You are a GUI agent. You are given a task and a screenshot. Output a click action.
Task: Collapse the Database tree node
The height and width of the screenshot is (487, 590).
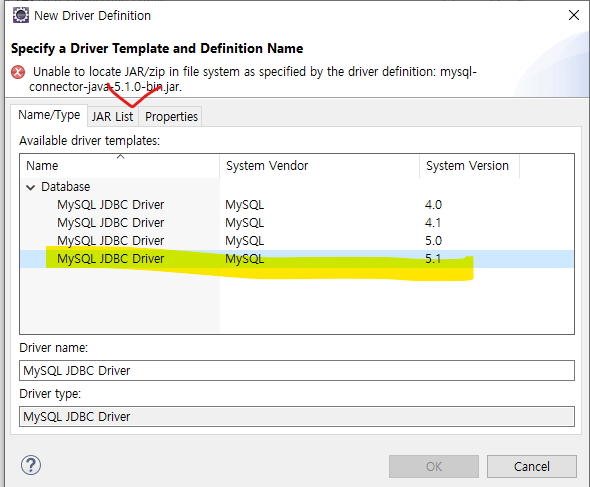point(30,187)
